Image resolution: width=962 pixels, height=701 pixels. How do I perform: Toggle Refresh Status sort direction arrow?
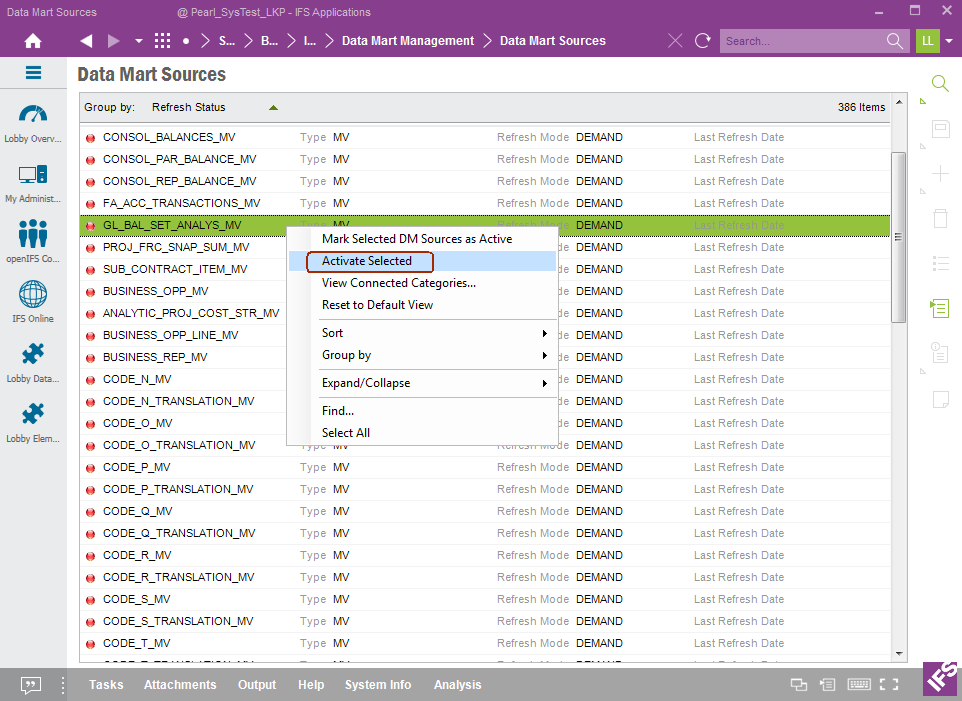273,107
